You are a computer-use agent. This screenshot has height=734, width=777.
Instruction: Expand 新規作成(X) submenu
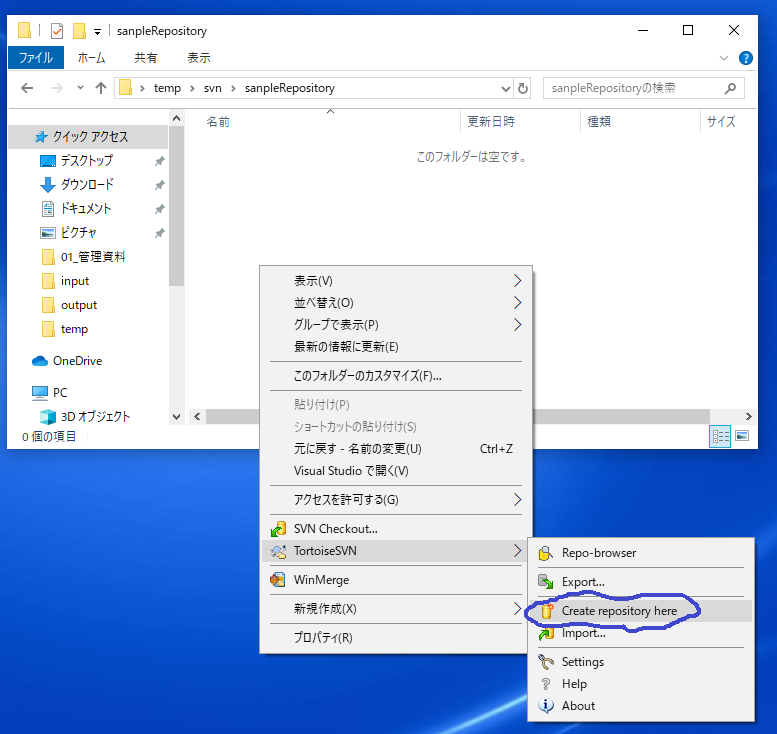point(396,609)
